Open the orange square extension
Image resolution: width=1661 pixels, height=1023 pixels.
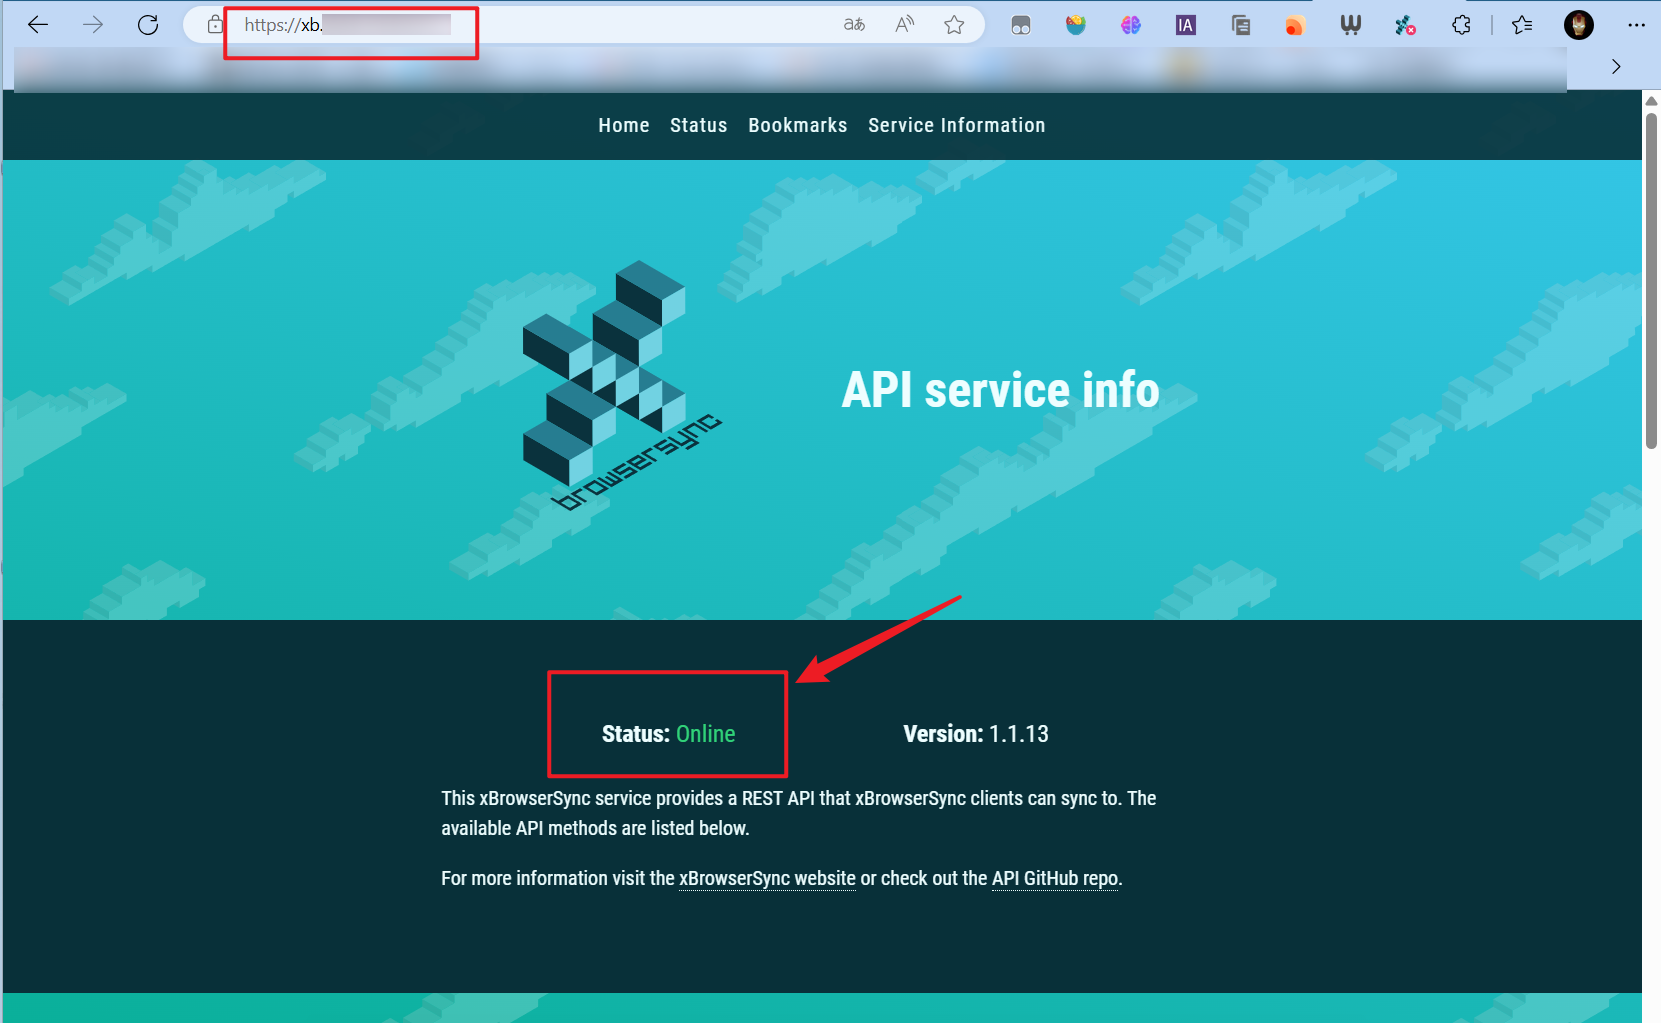point(1295,26)
